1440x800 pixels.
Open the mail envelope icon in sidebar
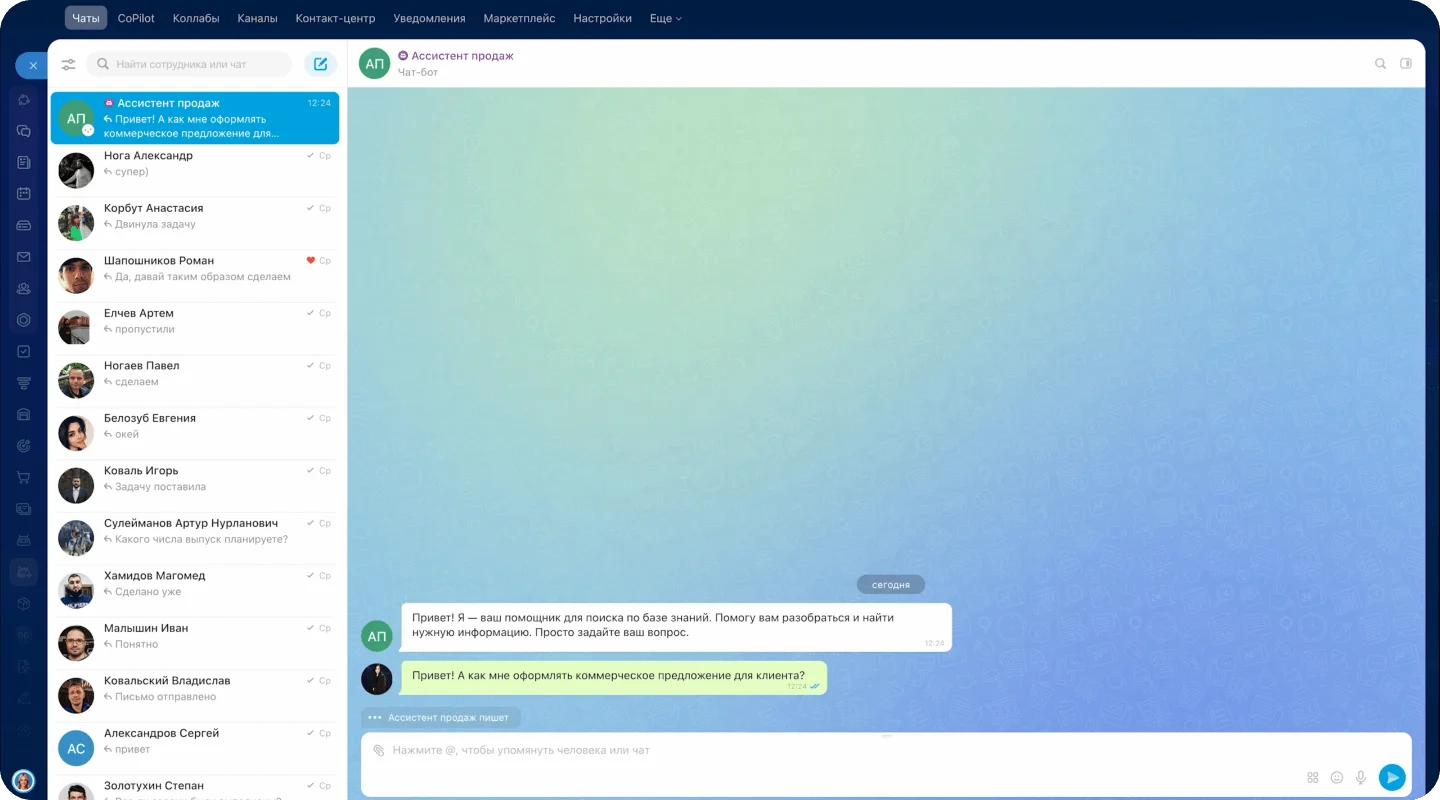tap(24, 257)
